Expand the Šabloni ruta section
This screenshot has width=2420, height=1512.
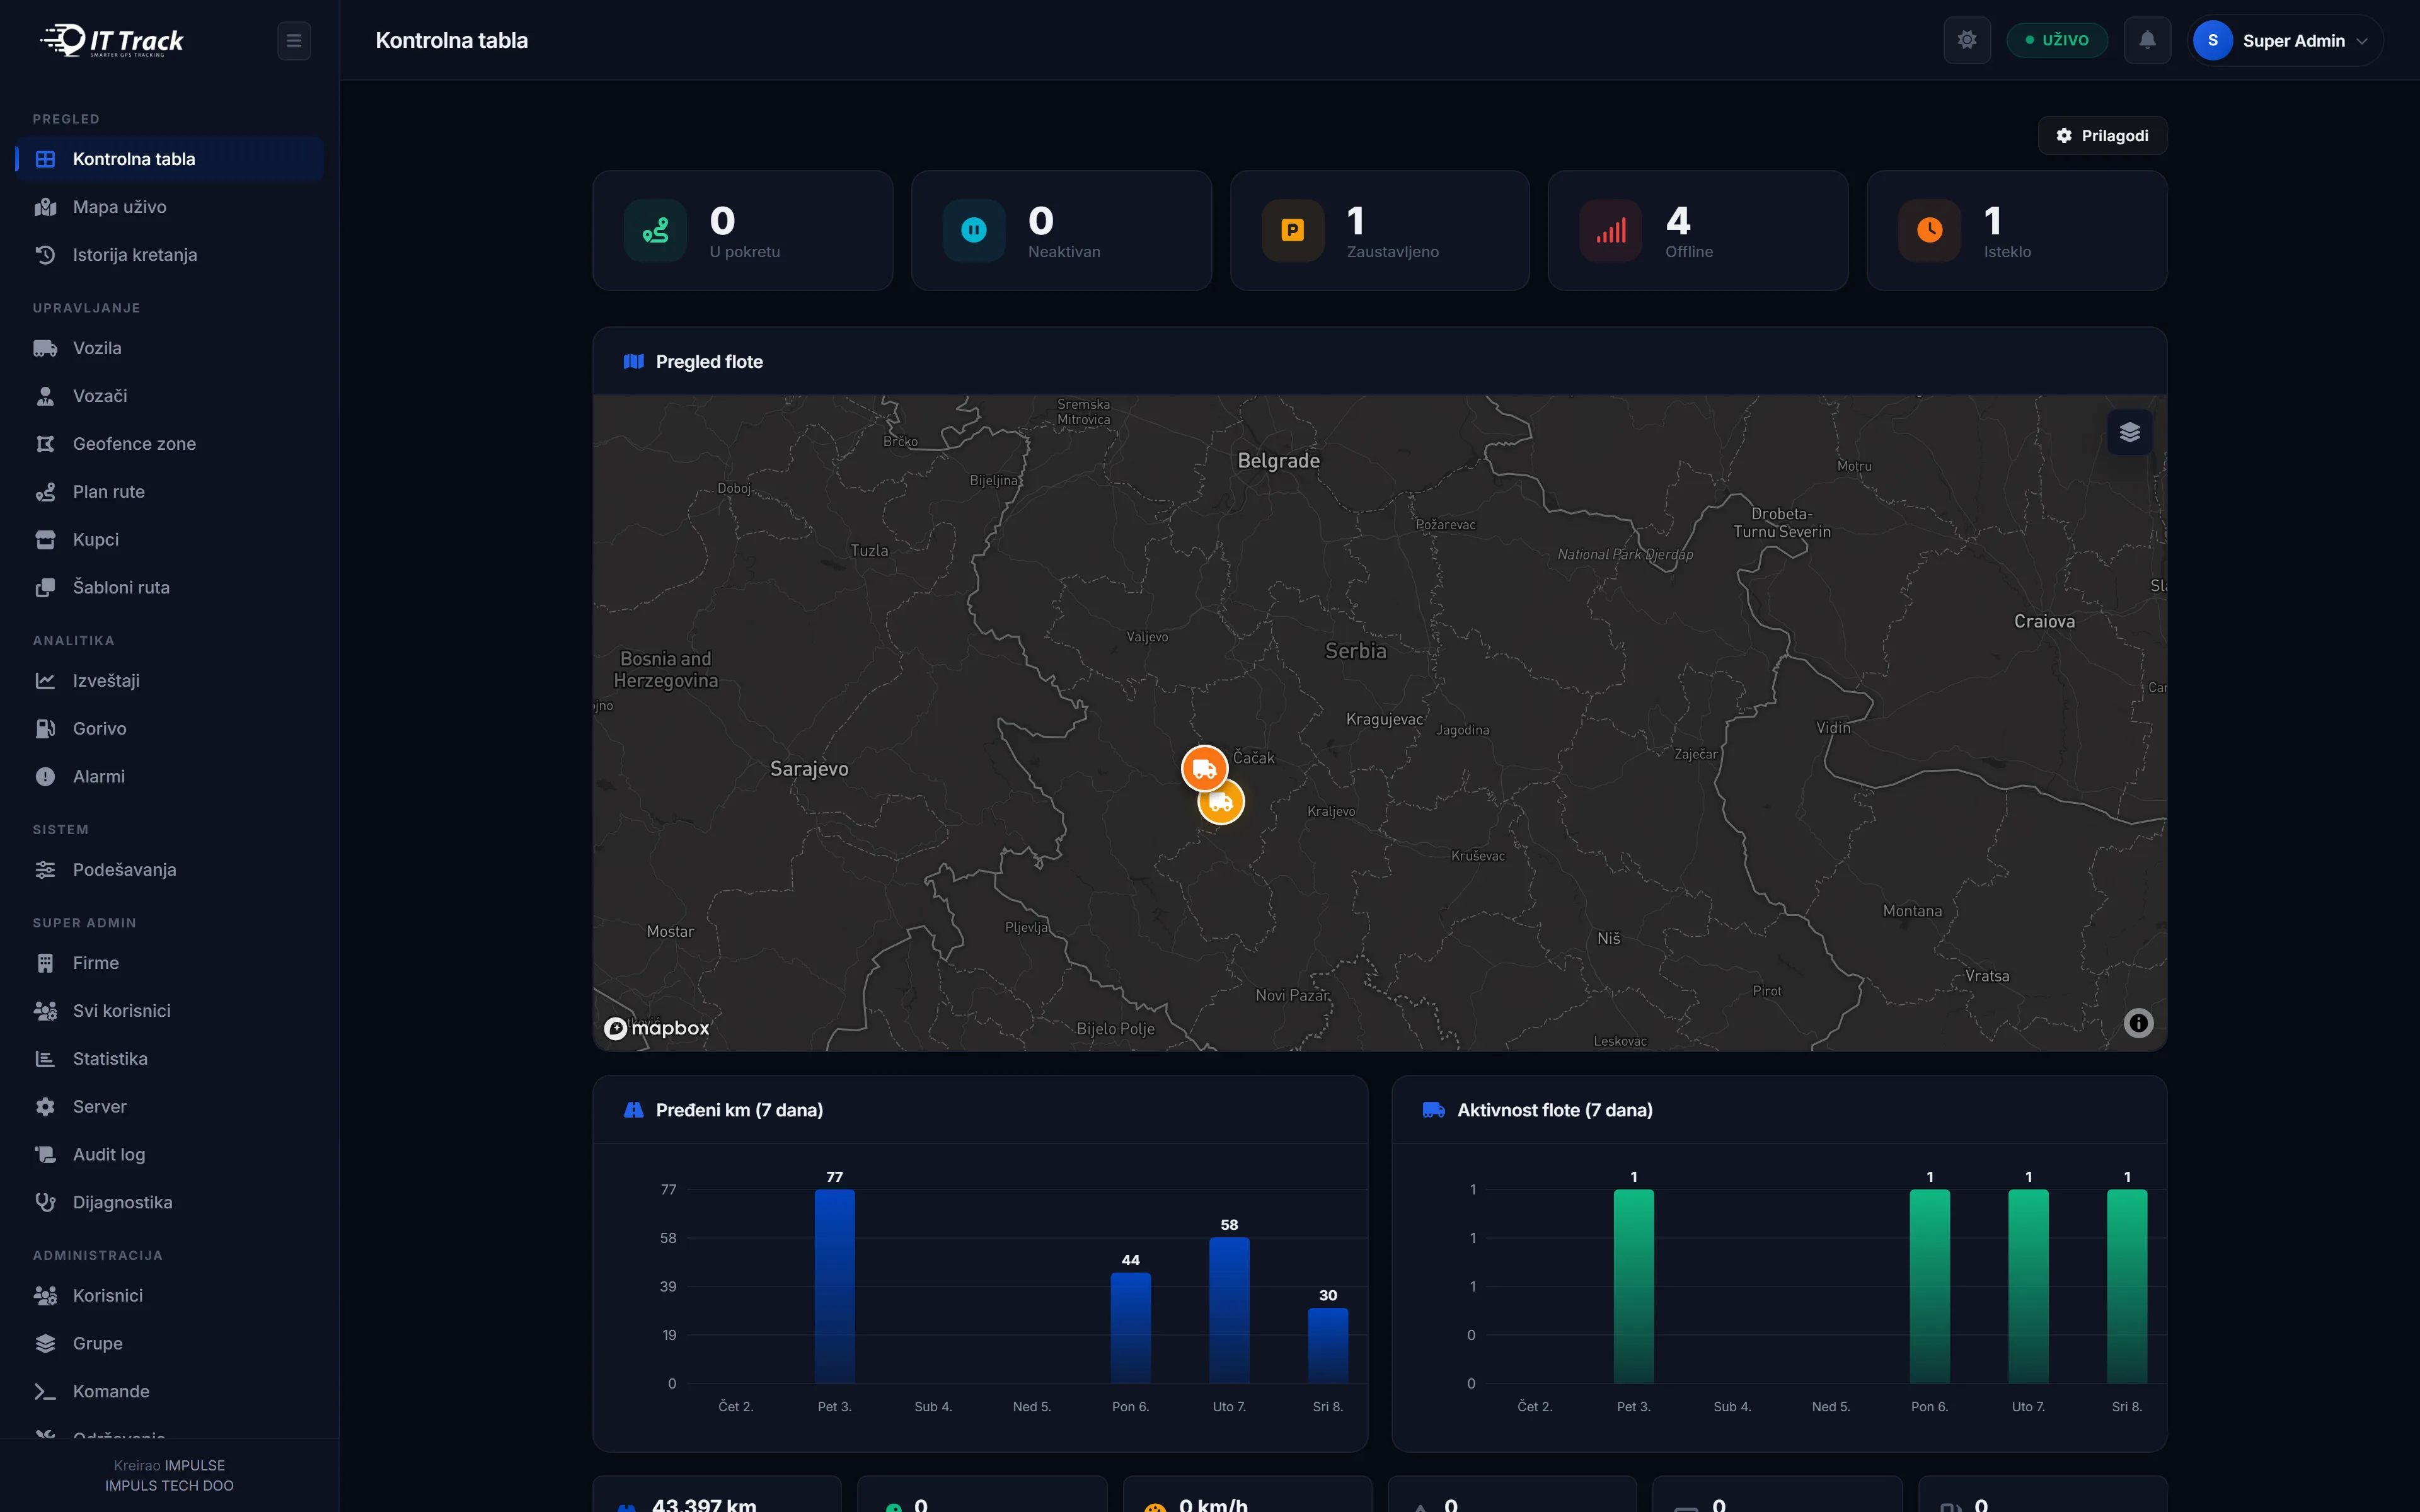tap(120, 587)
